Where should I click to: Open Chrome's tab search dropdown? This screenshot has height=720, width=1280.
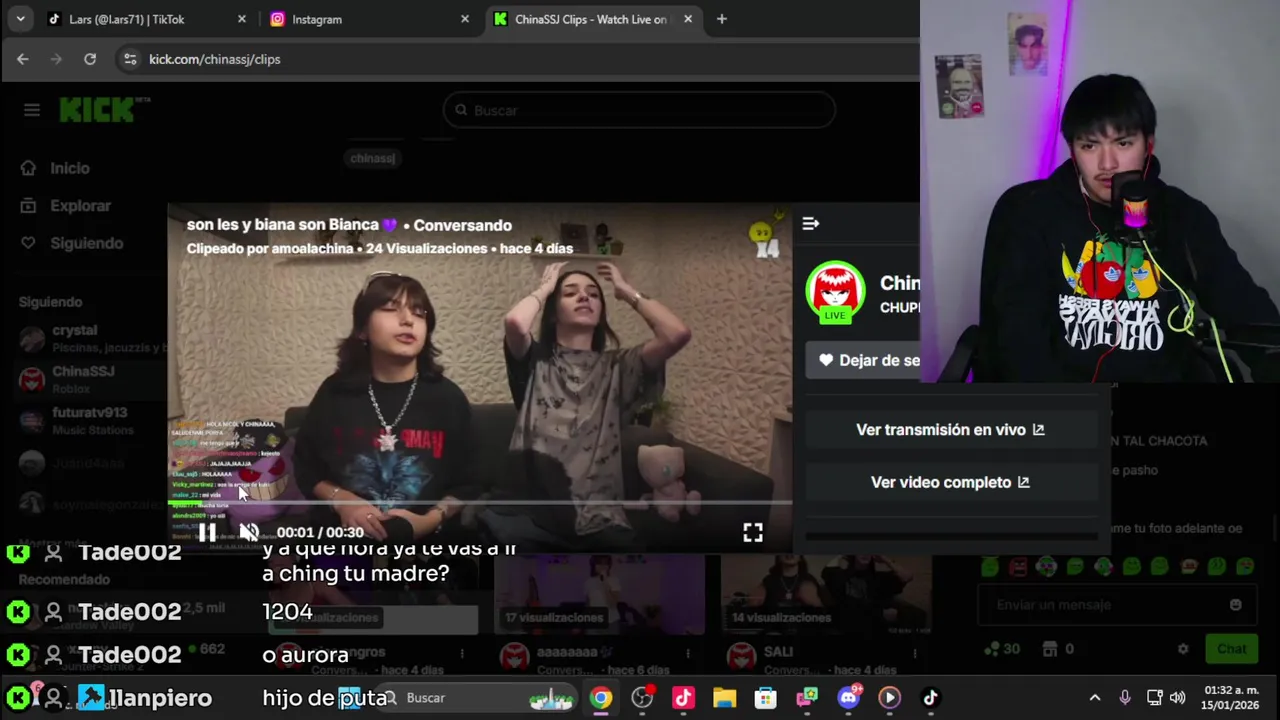point(20,19)
